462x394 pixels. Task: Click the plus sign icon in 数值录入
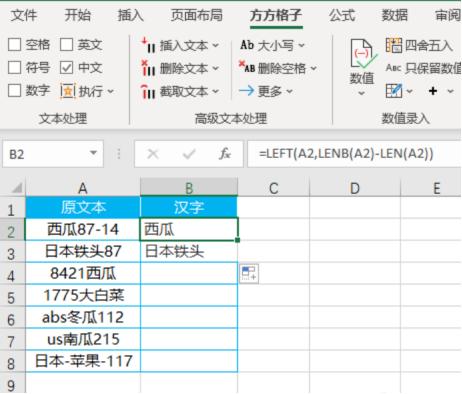click(x=433, y=91)
